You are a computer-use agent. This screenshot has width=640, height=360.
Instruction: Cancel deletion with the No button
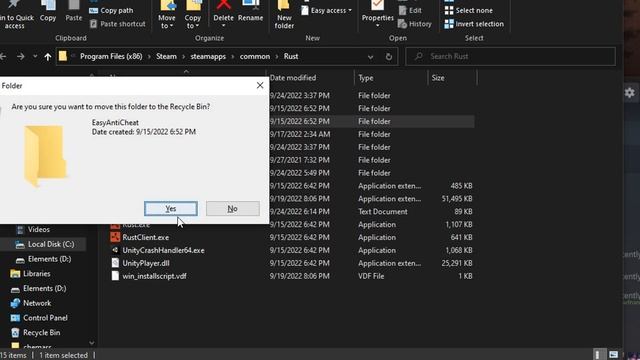tap(233, 209)
